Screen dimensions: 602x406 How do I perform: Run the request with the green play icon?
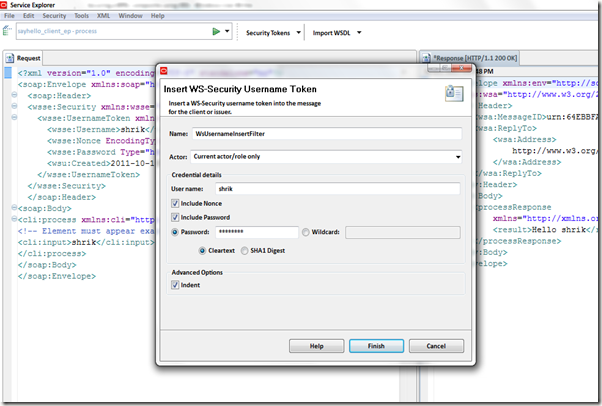pyautogui.click(x=216, y=31)
